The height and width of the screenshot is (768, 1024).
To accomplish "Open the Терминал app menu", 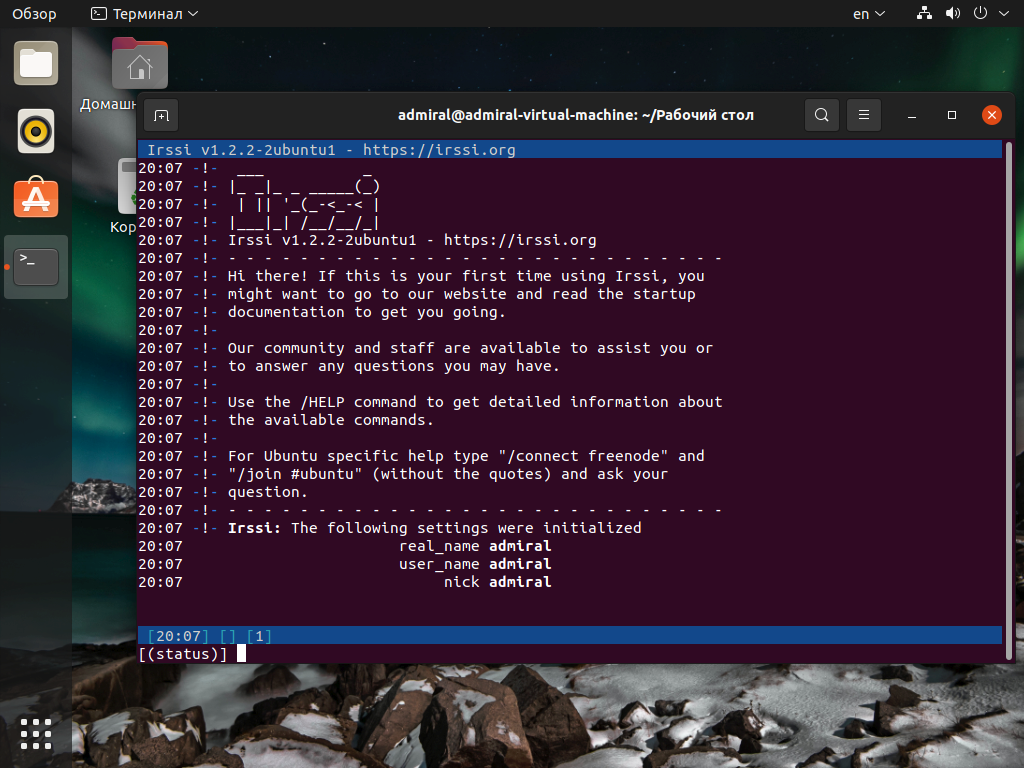I will pyautogui.click(x=144, y=14).
